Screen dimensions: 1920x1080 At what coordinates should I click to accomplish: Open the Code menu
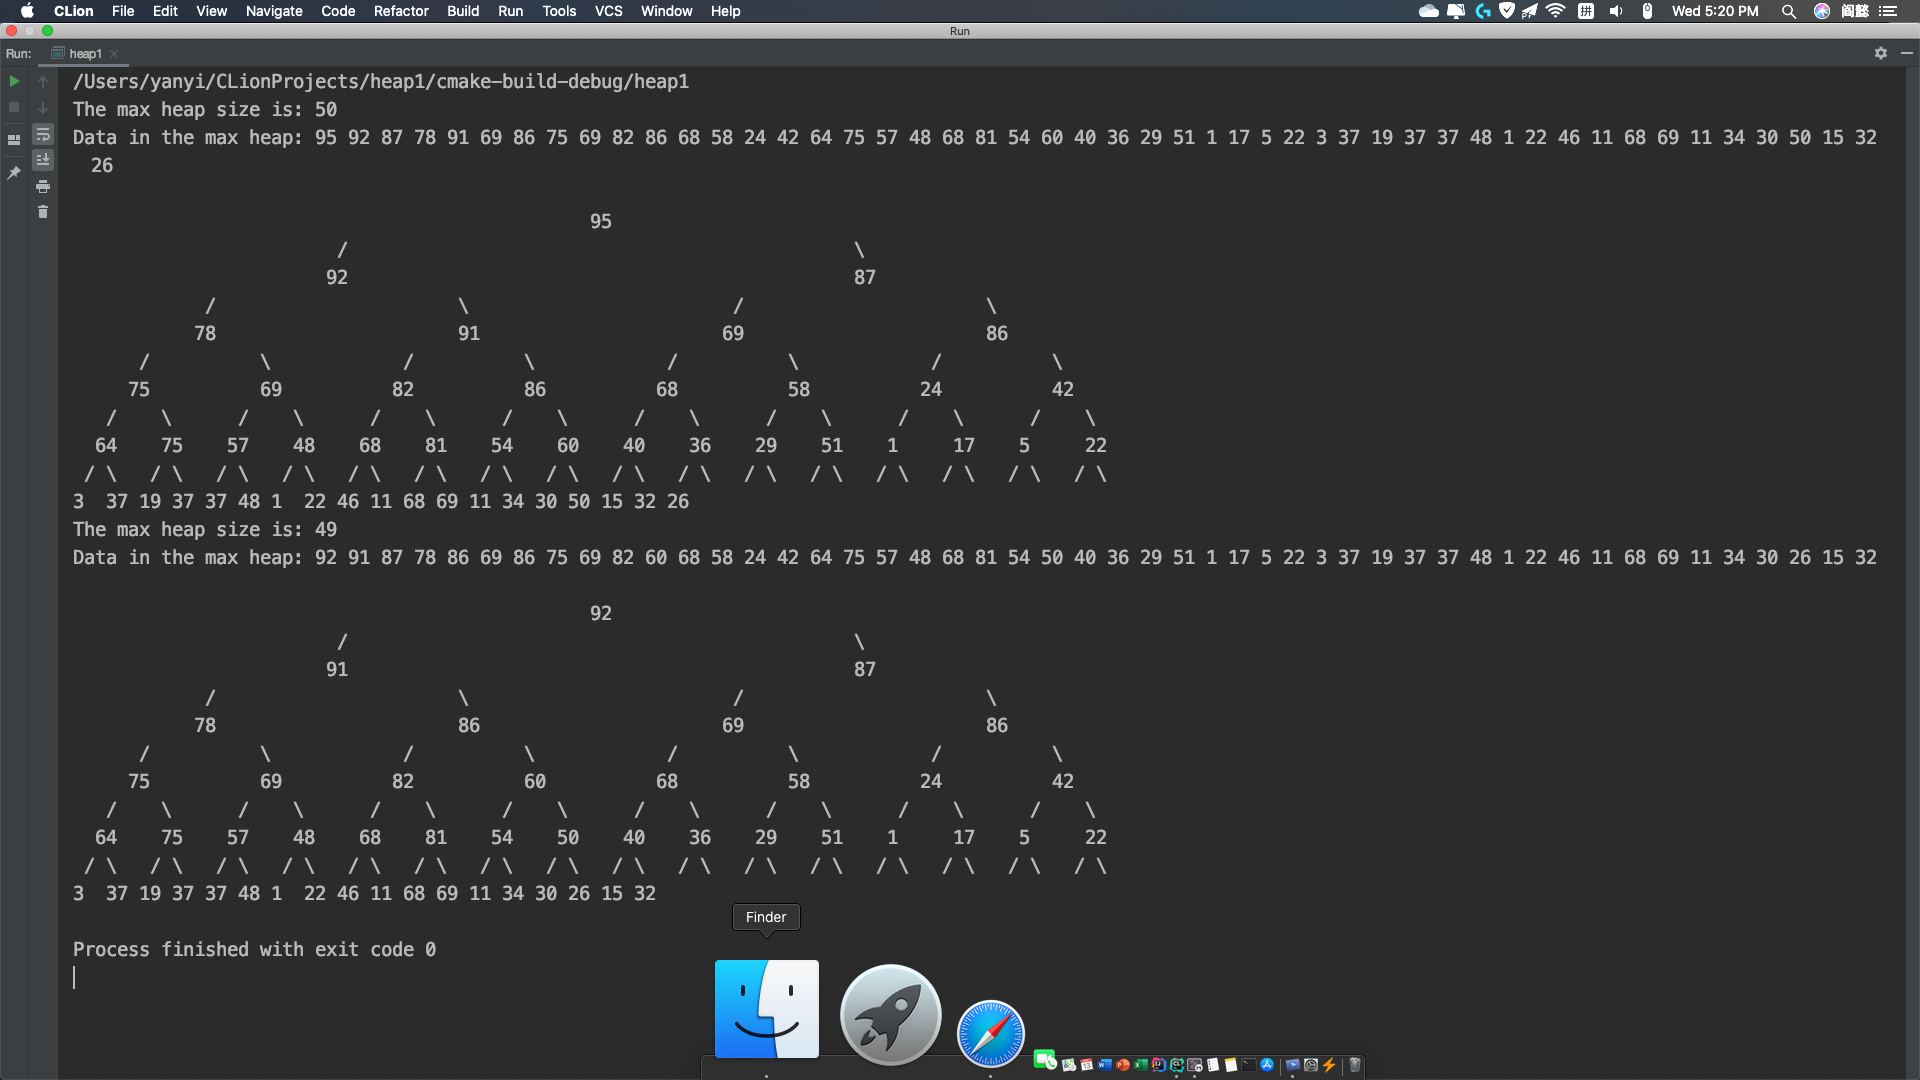coord(338,11)
